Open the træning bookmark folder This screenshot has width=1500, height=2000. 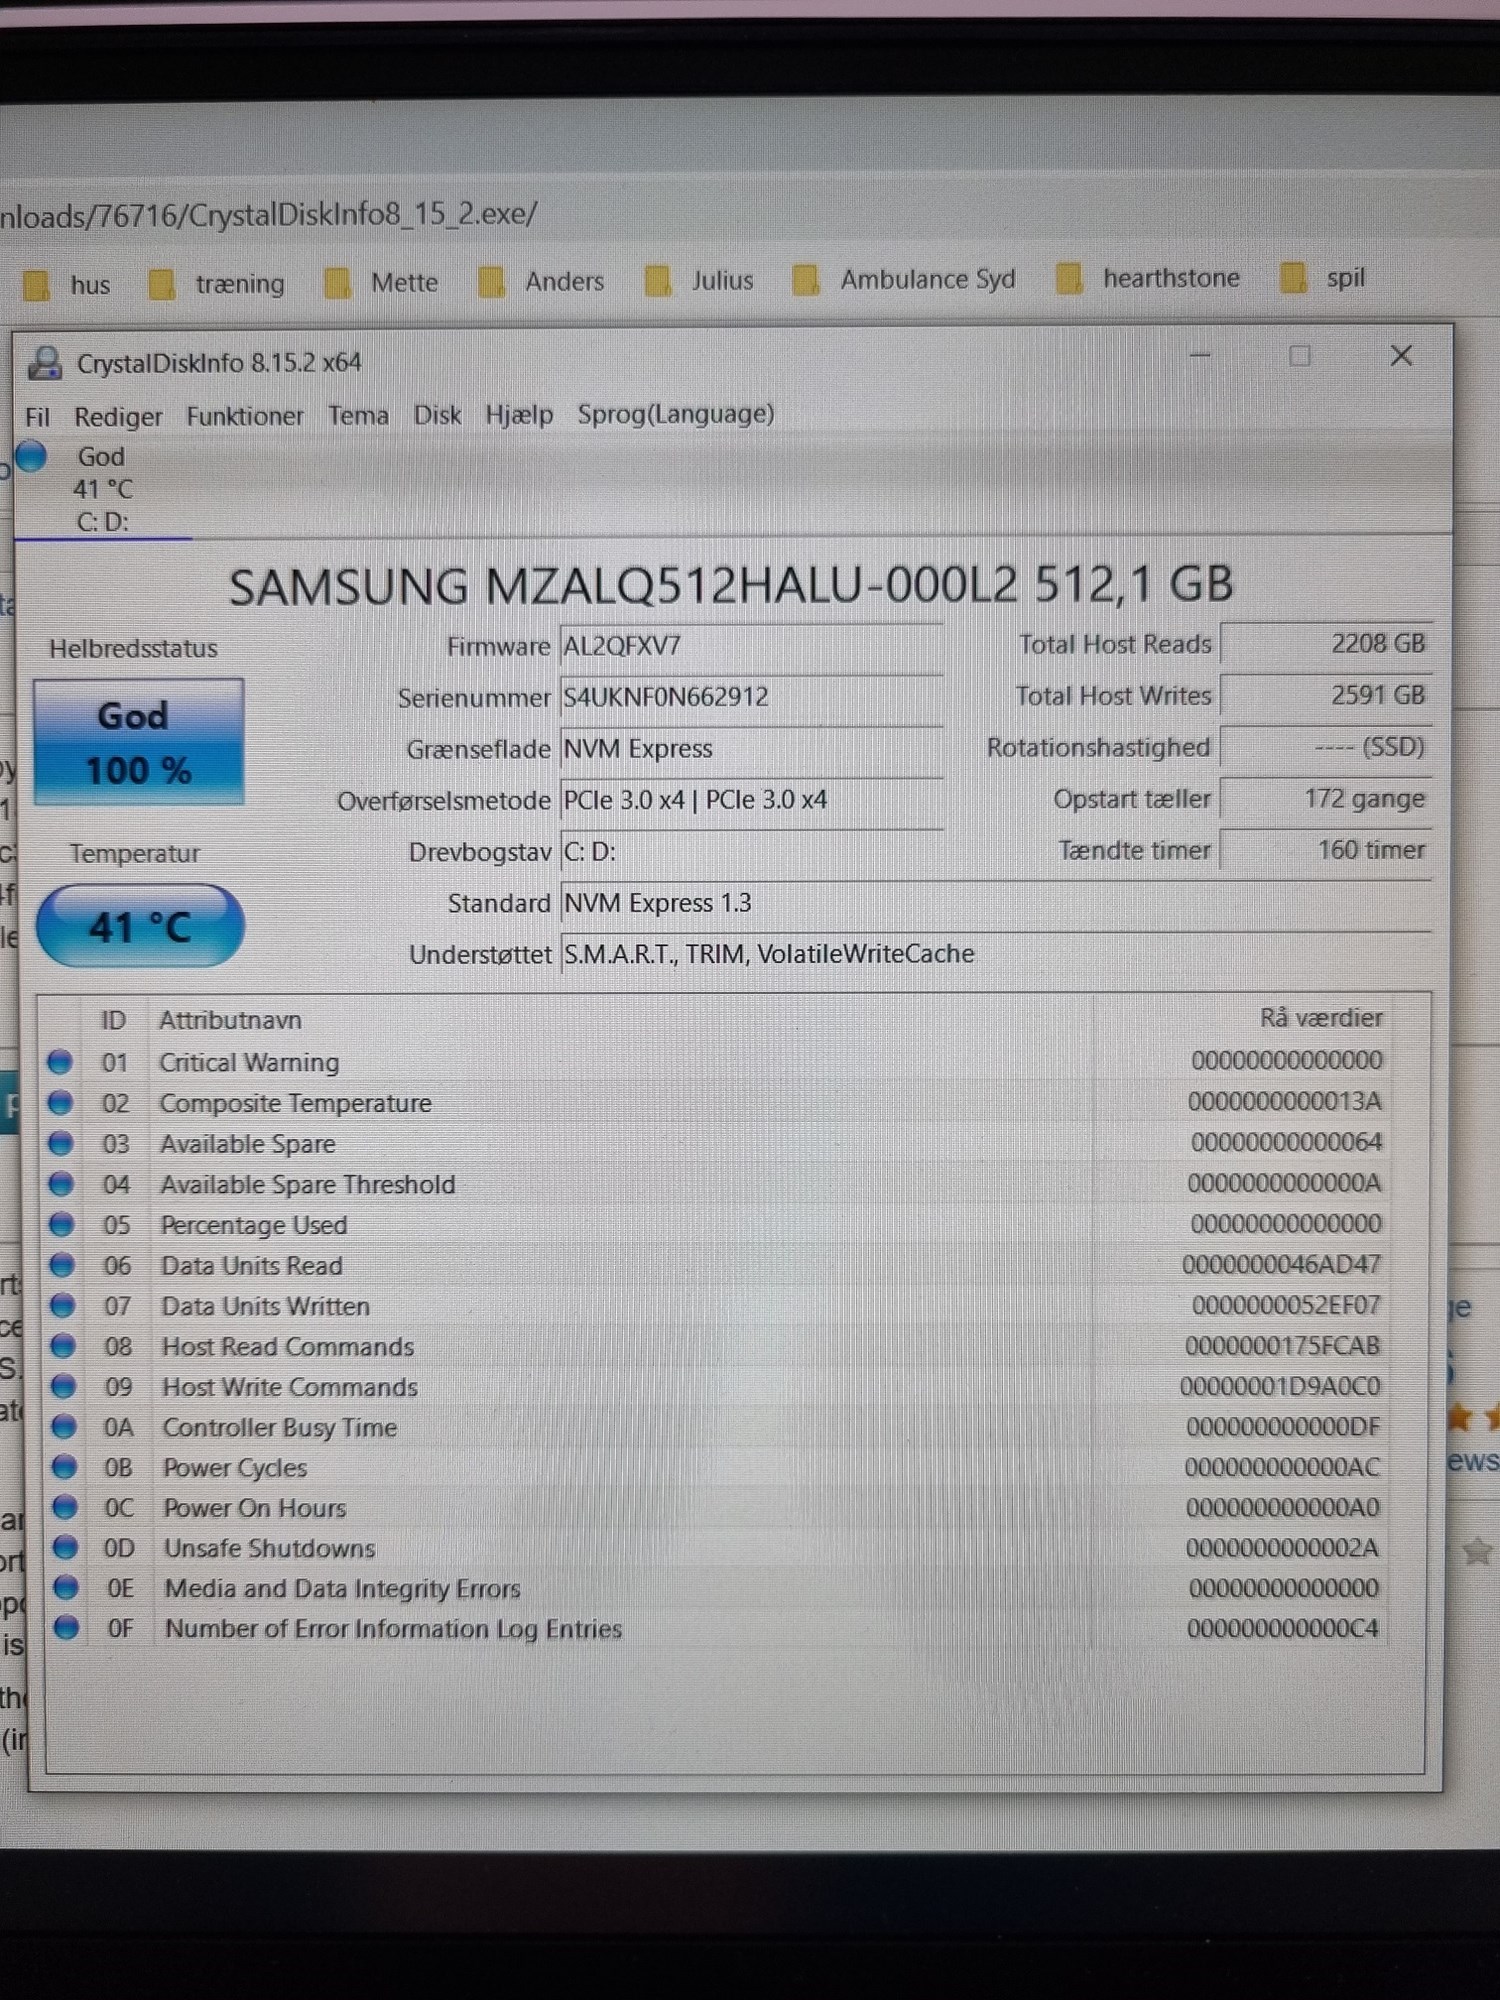pyautogui.click(x=216, y=284)
